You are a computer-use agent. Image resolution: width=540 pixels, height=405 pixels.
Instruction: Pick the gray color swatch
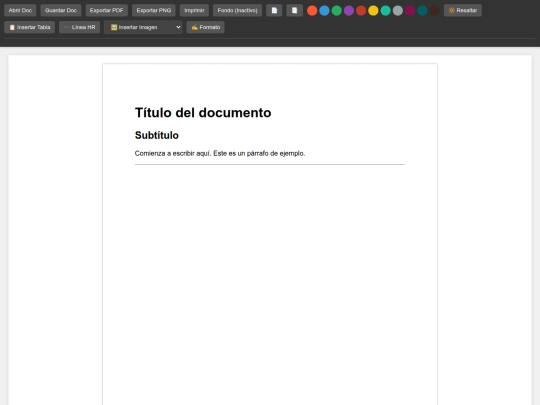398,11
